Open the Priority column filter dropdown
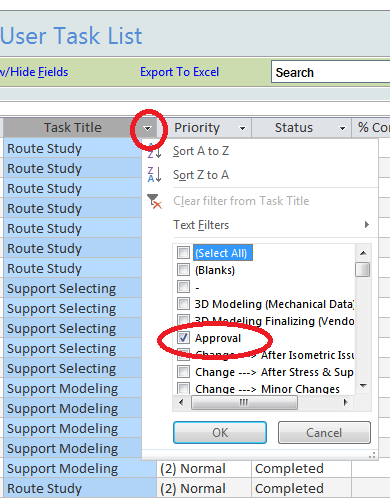The image size is (390, 498). (x=243, y=128)
